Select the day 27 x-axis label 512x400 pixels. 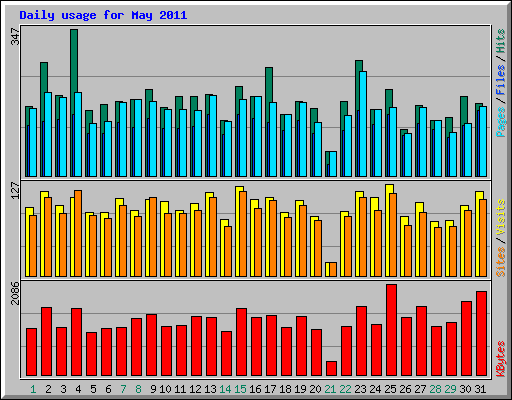click(x=420, y=389)
